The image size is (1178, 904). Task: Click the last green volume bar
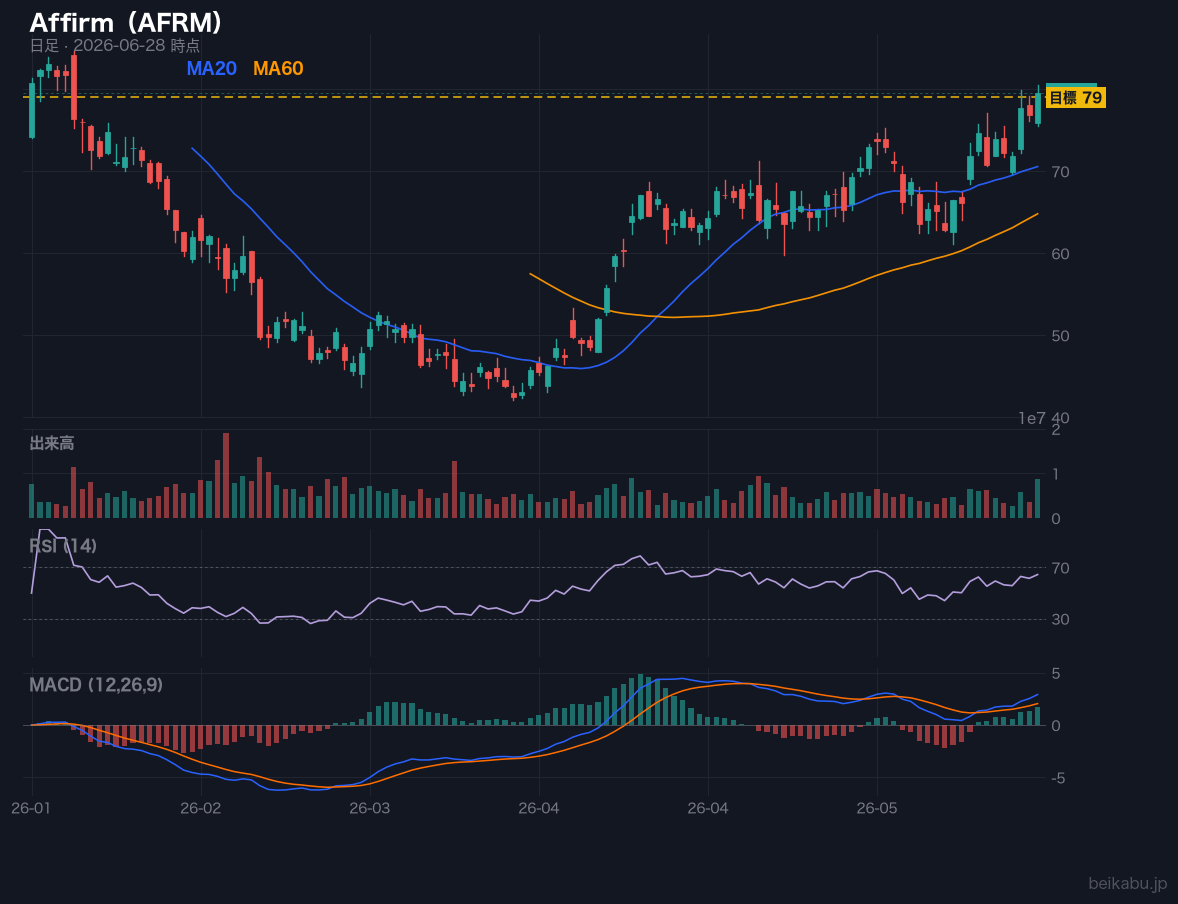[x=1038, y=499]
